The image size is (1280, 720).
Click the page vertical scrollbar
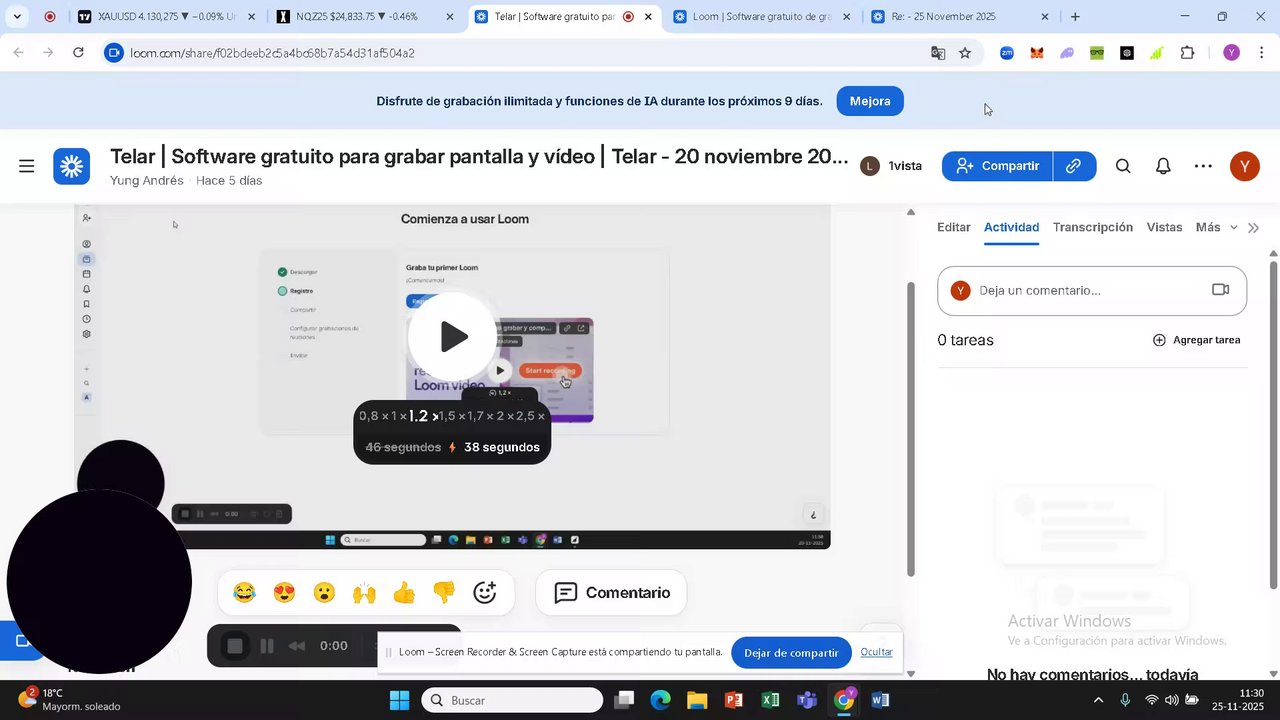pyautogui.click(x=910, y=428)
